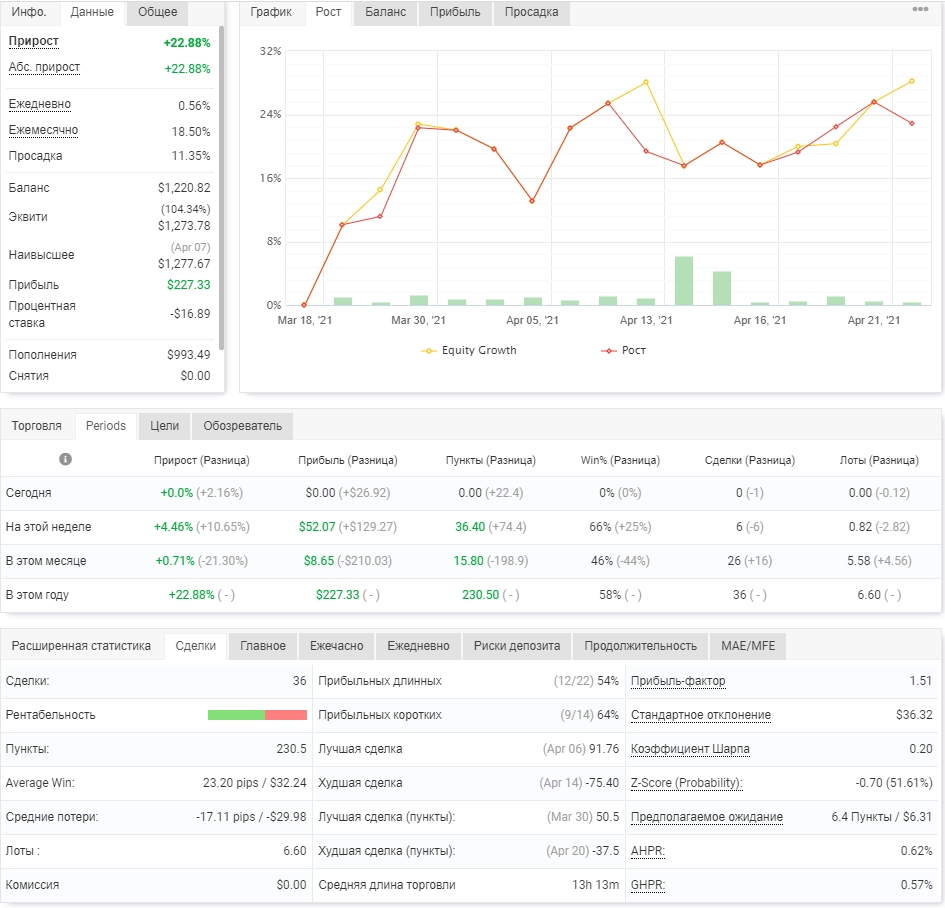Image resolution: width=945 pixels, height=908 pixels.
Task: Show the Прибыль chart tab
Action: click(x=455, y=12)
